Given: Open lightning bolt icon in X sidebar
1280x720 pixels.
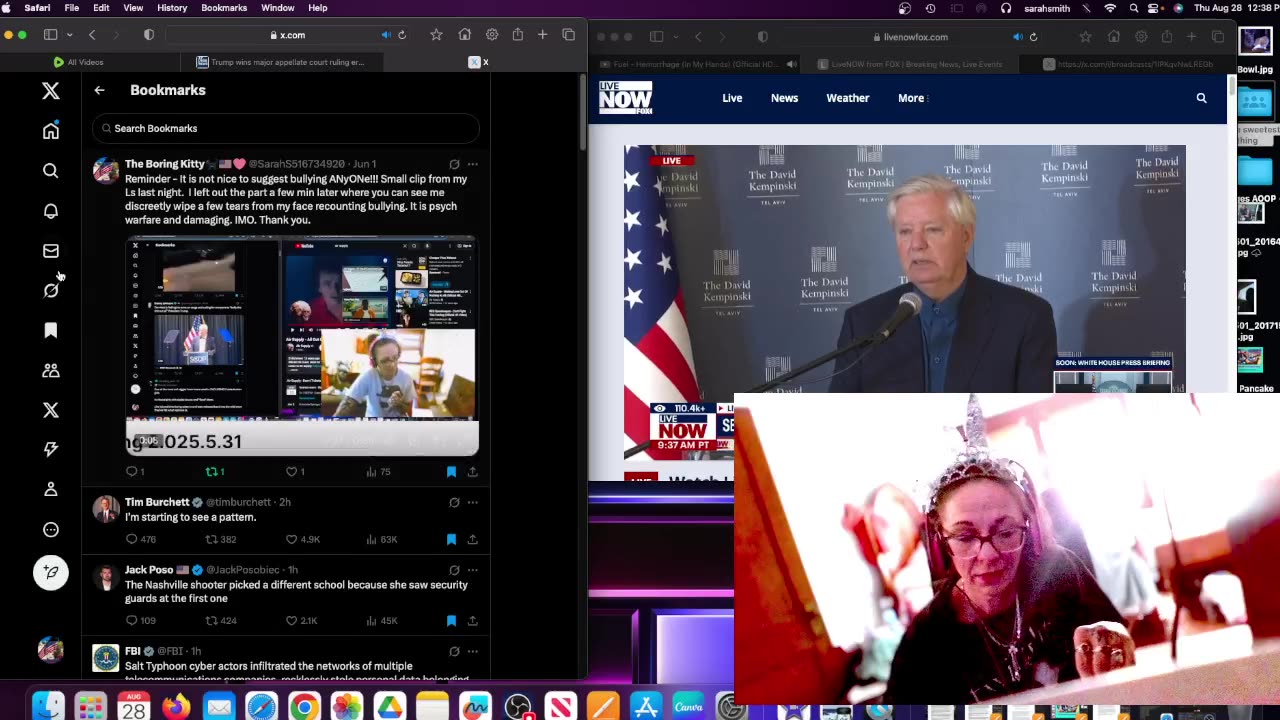Looking at the screenshot, I should click(x=51, y=450).
